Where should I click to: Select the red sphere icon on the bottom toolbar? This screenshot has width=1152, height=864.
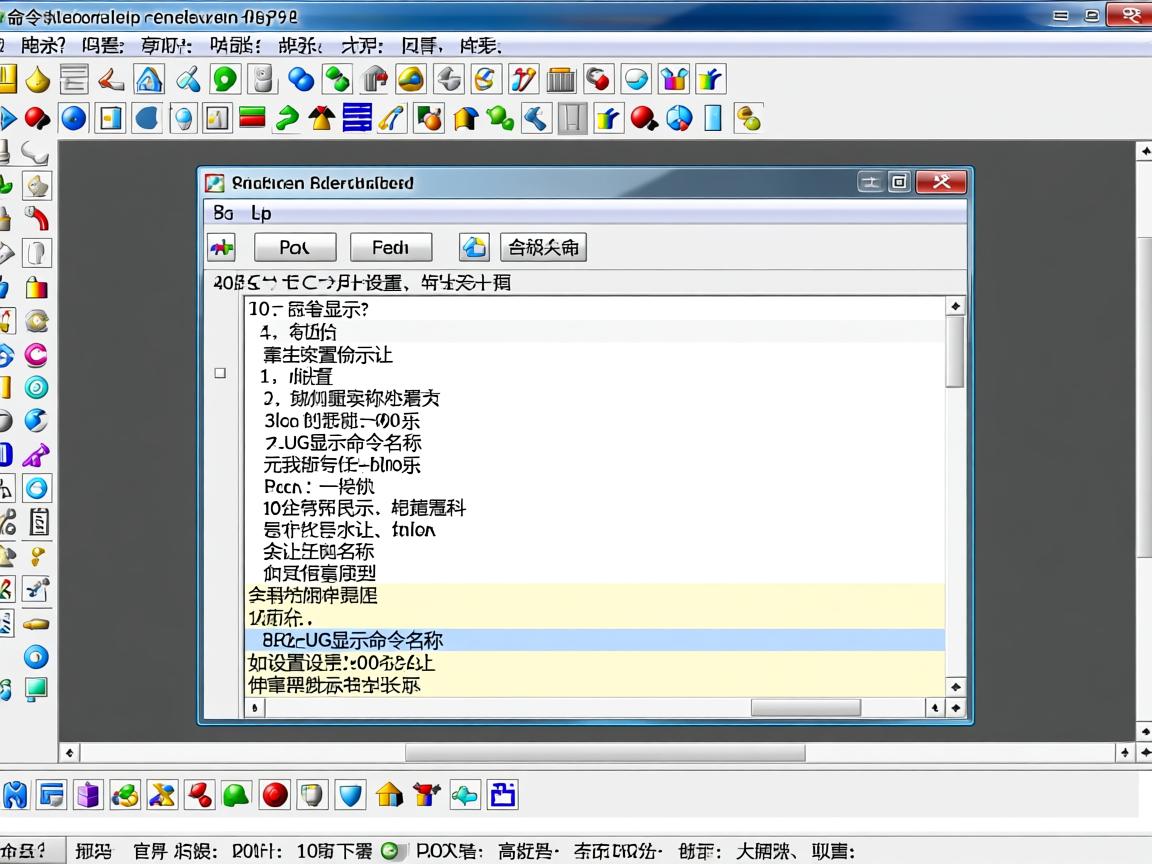272,794
